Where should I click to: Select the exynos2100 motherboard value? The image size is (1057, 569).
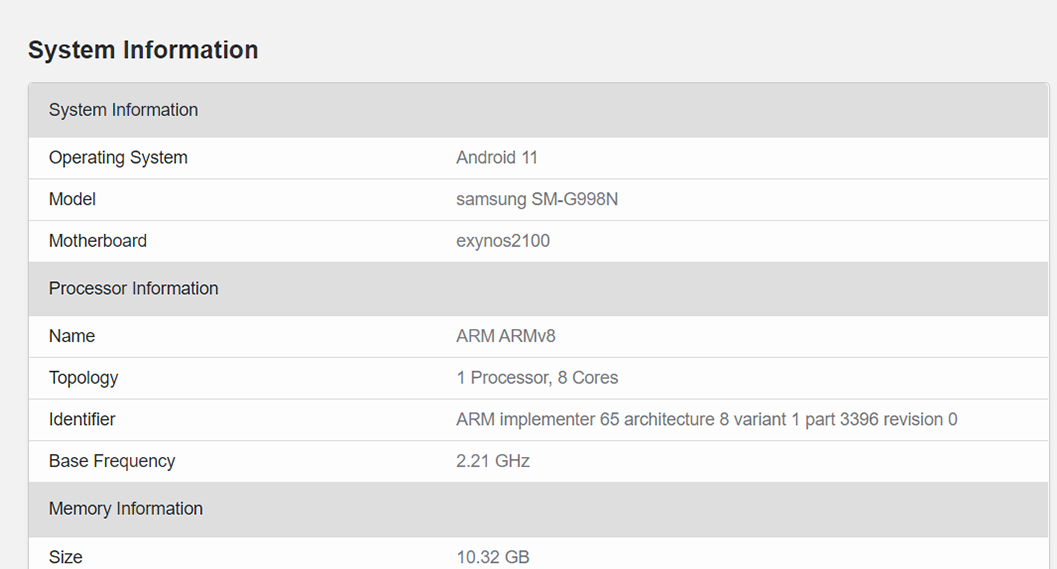pyautogui.click(x=503, y=241)
